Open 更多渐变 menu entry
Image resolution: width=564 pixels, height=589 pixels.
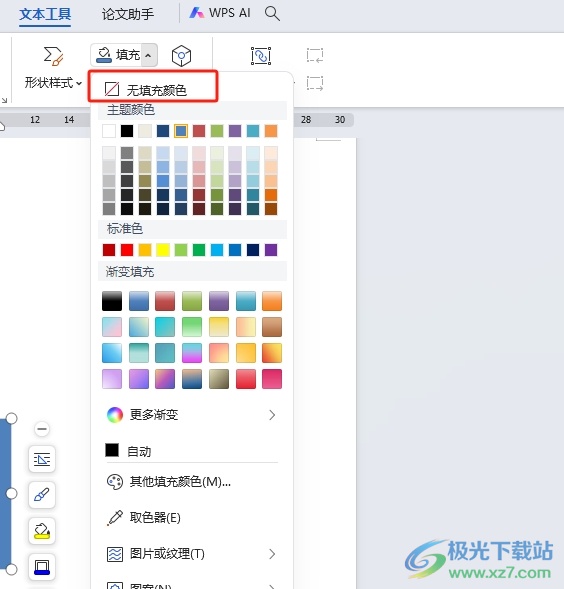[x=192, y=415]
